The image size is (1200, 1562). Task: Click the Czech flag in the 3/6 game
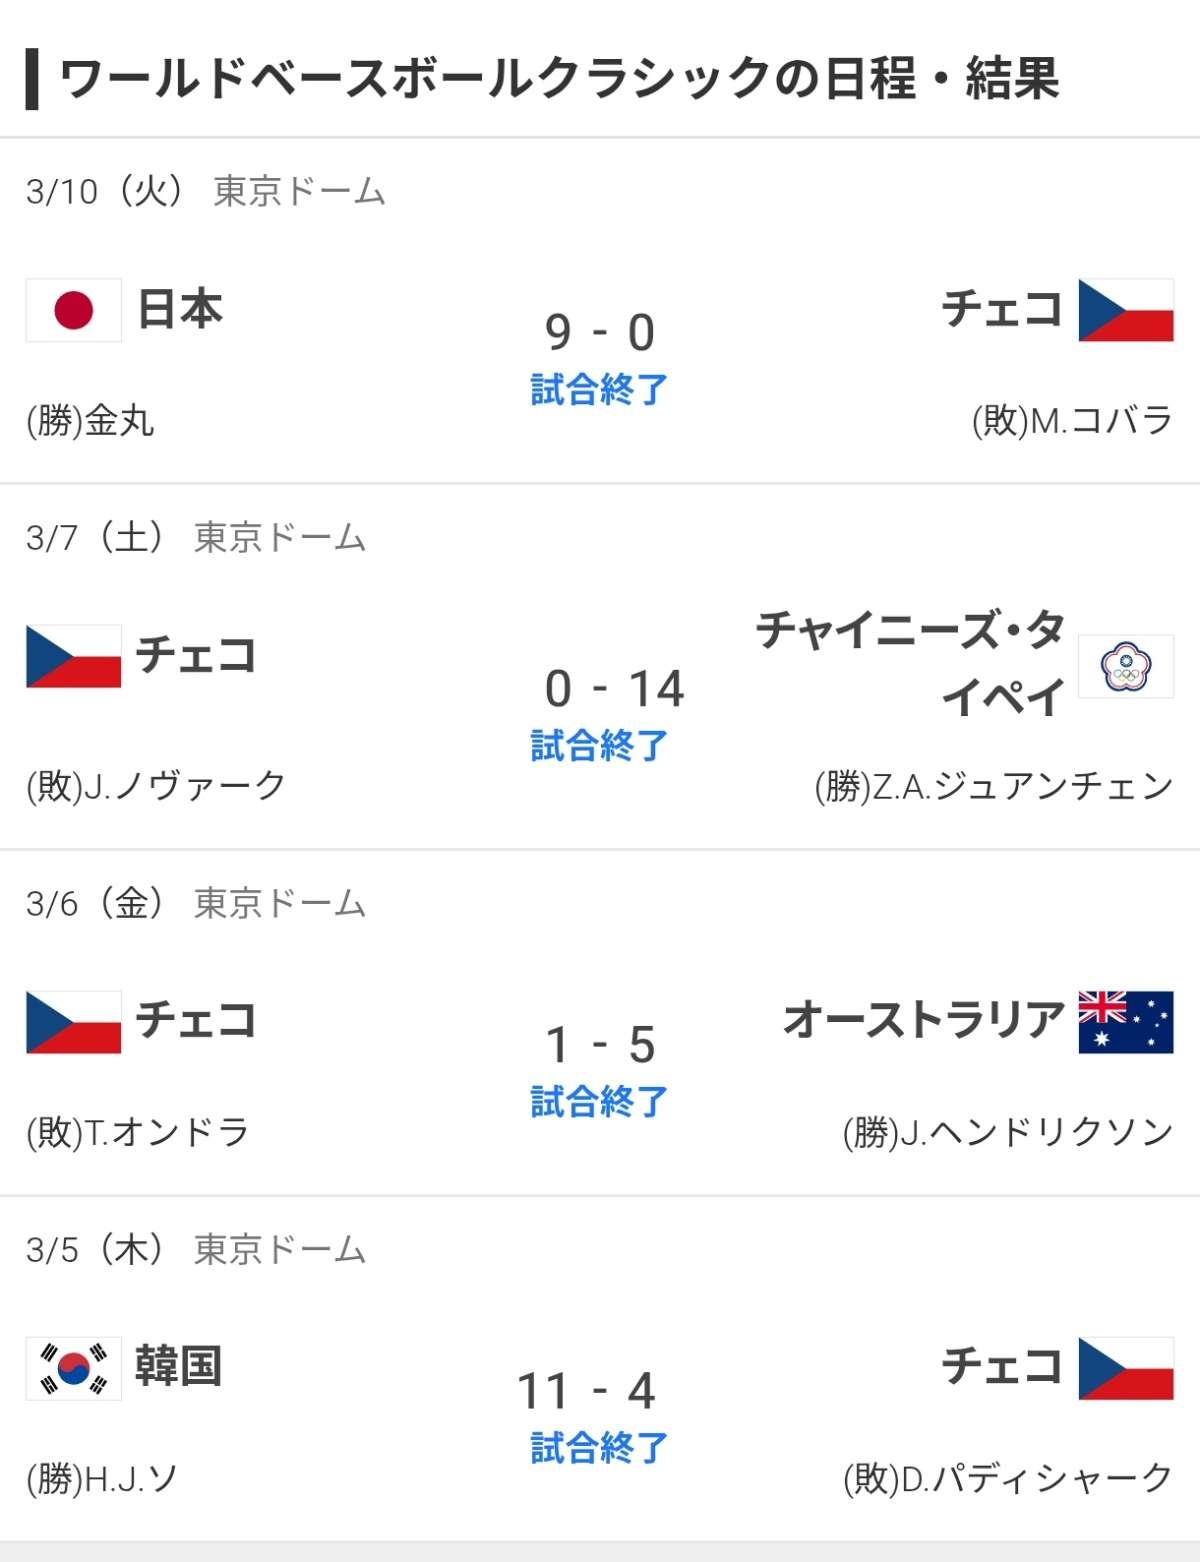pos(74,1022)
